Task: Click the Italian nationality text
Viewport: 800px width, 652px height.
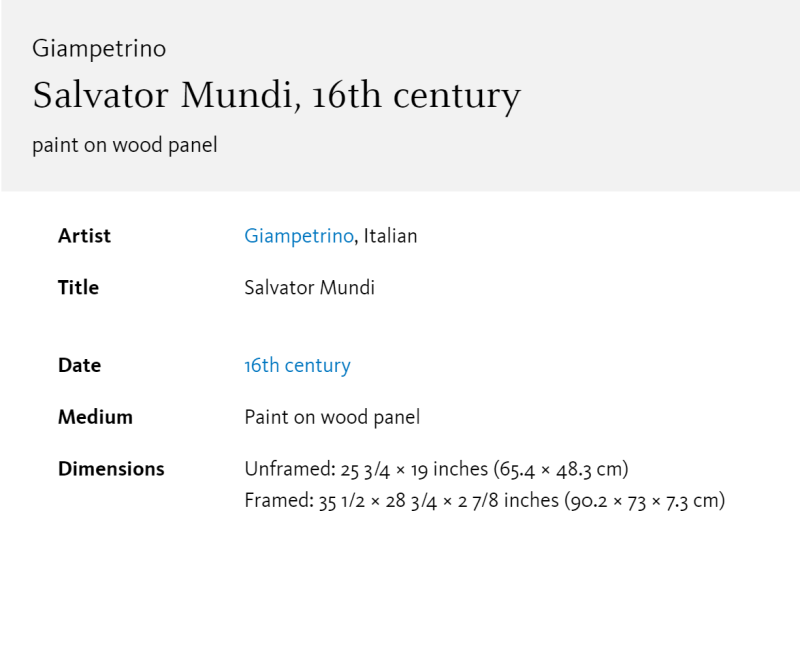Action: pos(390,236)
